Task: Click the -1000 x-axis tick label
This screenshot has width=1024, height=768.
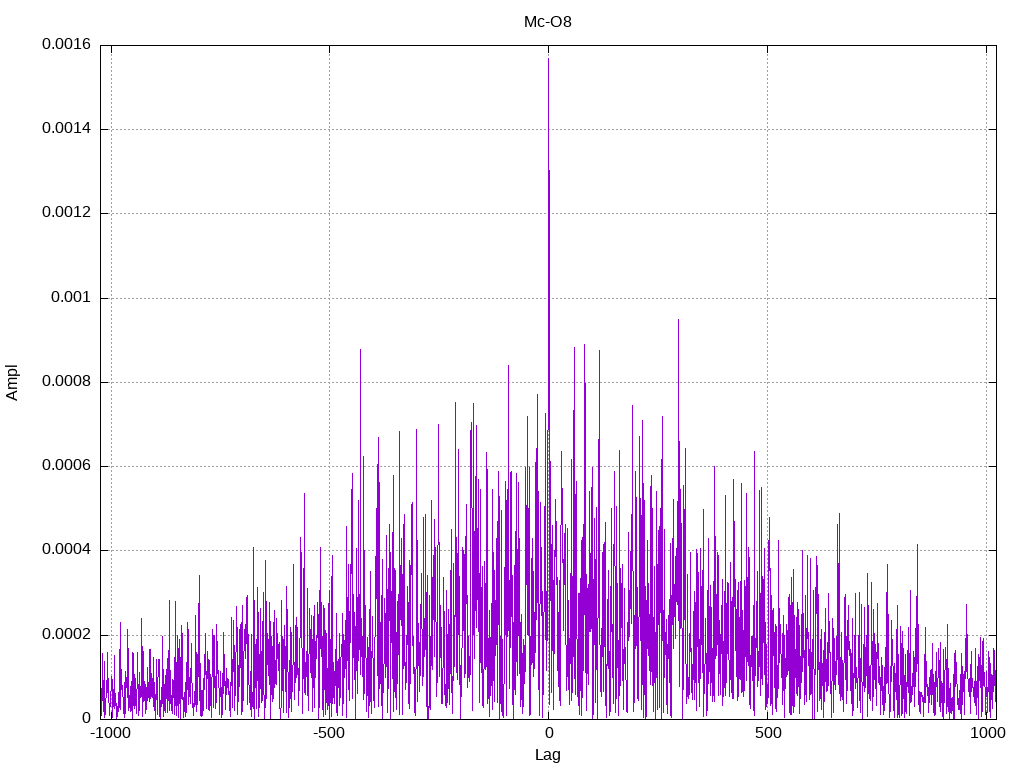Action: coord(110,733)
